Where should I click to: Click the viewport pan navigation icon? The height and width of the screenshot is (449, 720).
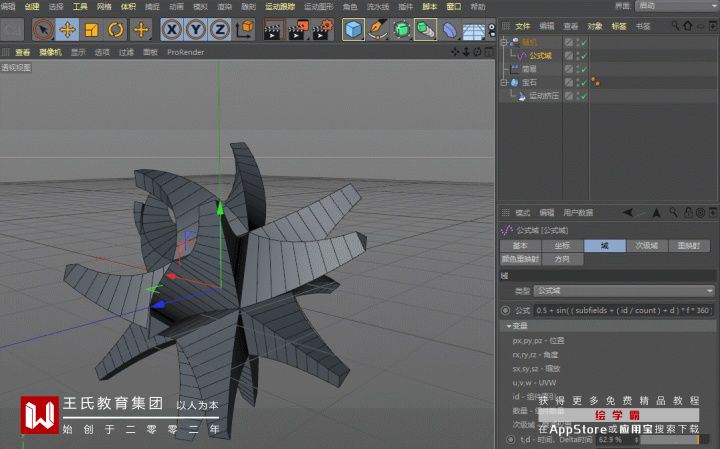point(455,52)
